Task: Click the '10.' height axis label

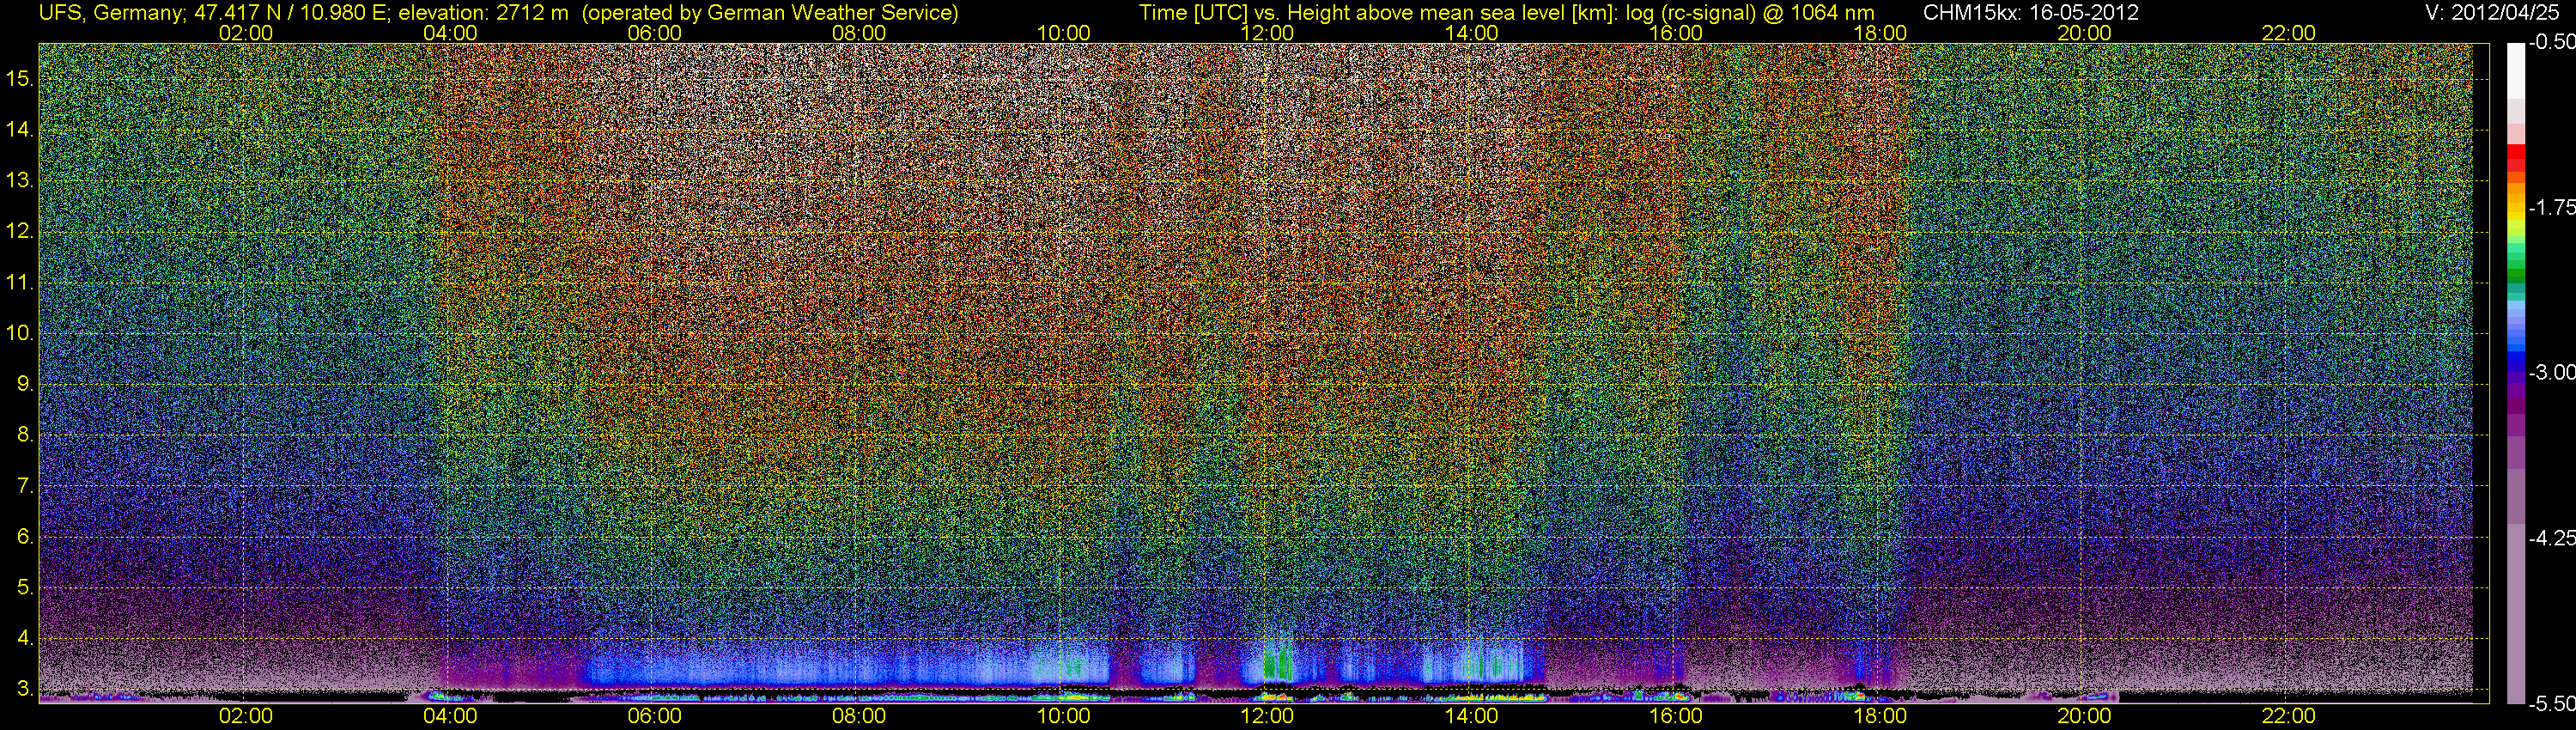Action: (20, 333)
